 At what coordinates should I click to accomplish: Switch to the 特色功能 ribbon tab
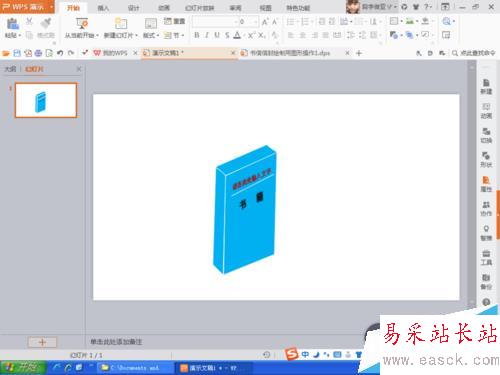pyautogui.click(x=298, y=8)
